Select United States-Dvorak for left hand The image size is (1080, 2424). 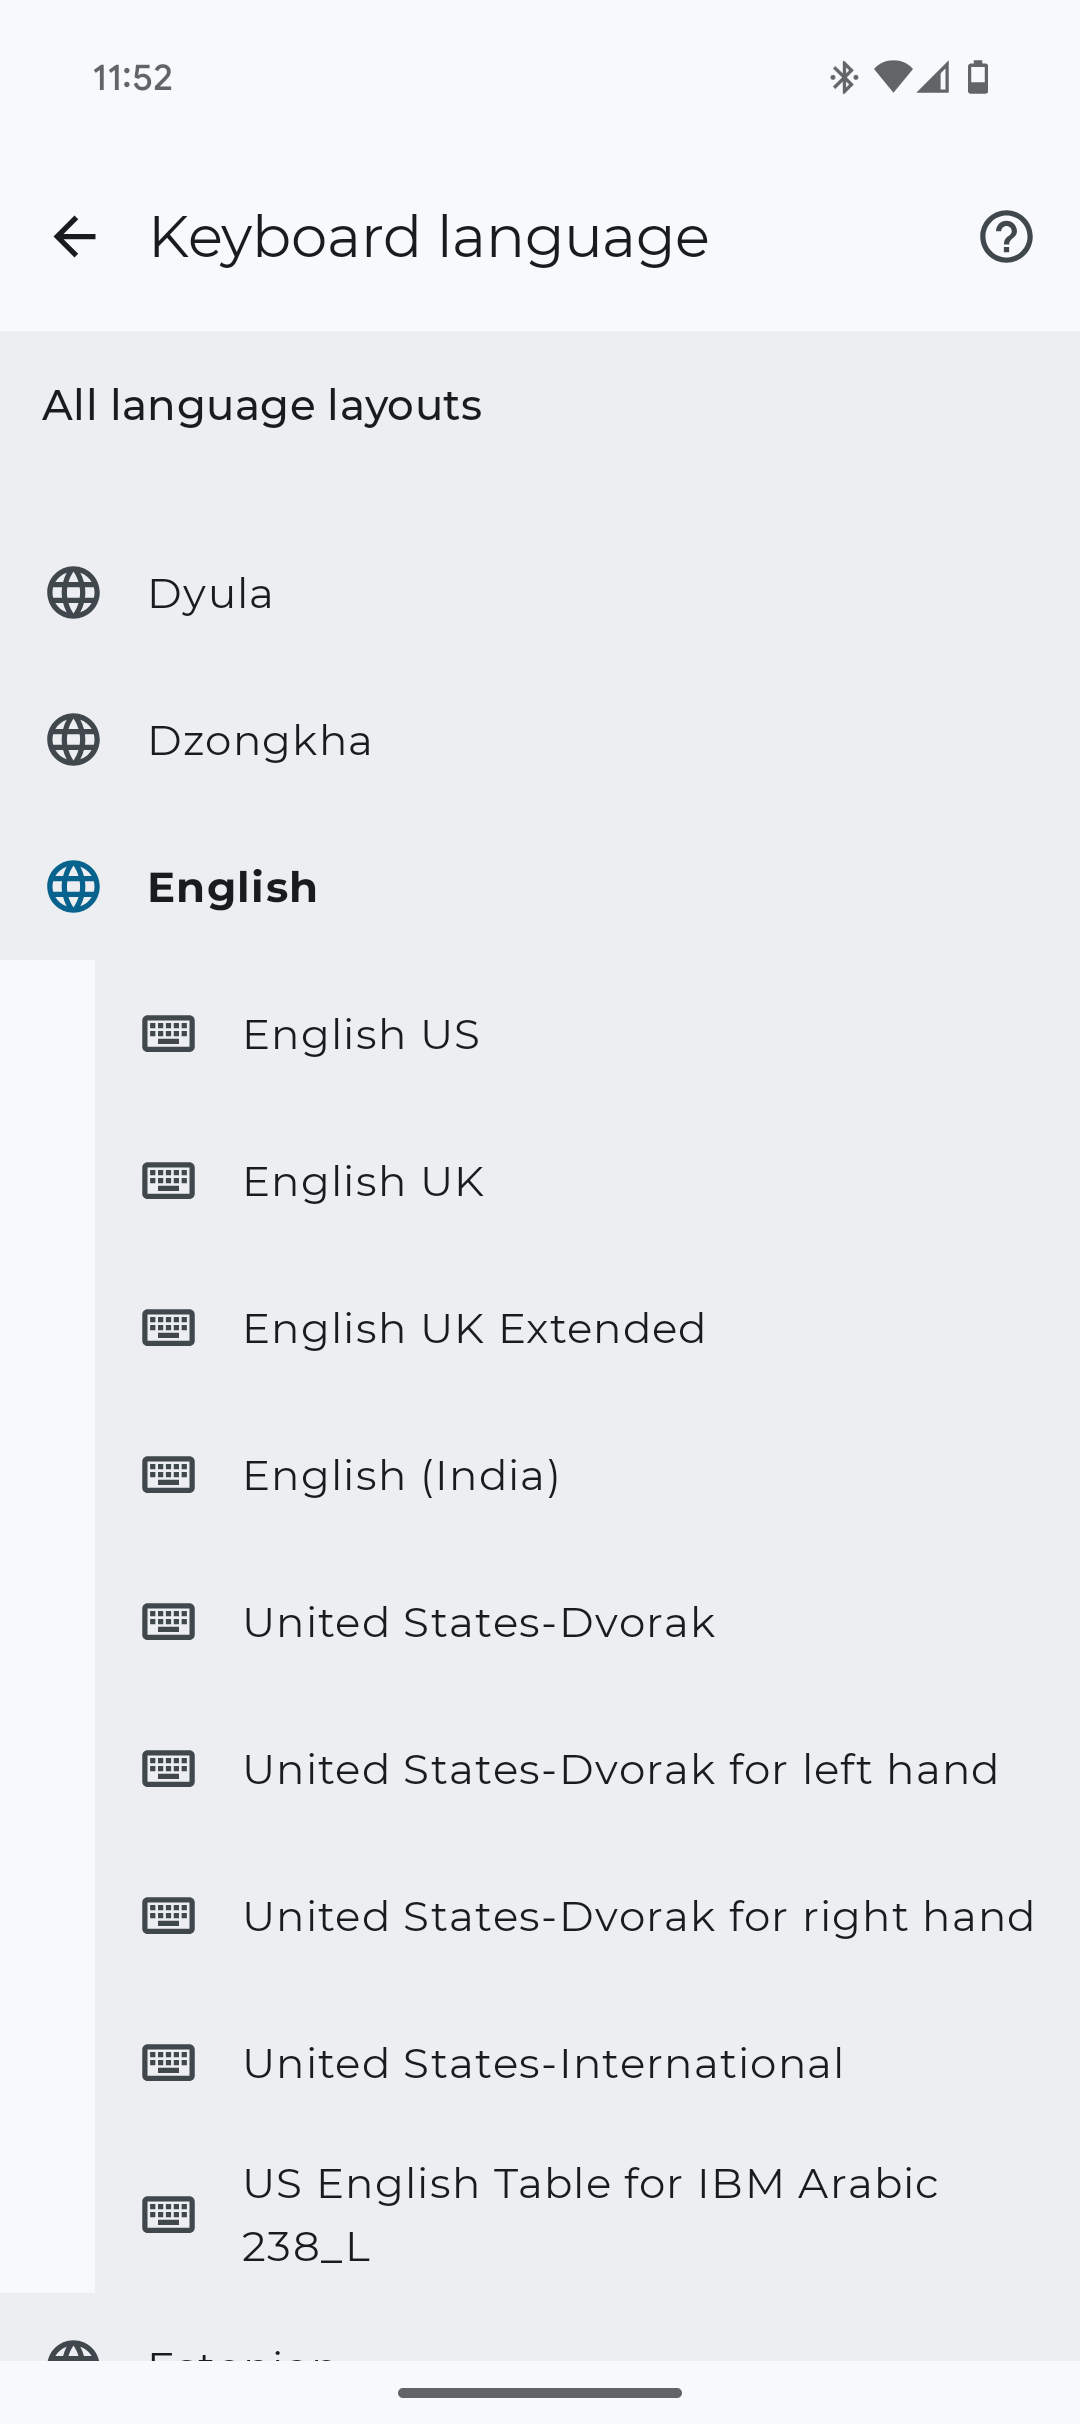[x=619, y=1769]
